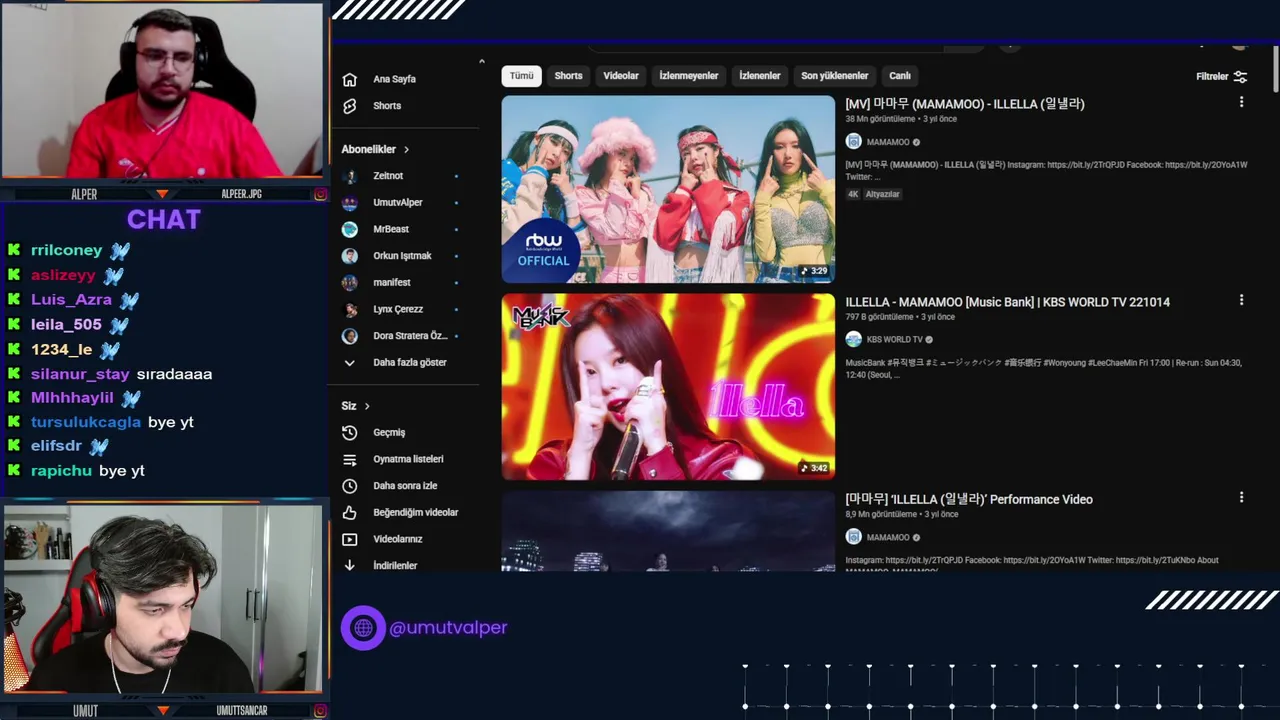Click the 4K badge
Viewport: 1280px width, 720px height.
click(853, 194)
